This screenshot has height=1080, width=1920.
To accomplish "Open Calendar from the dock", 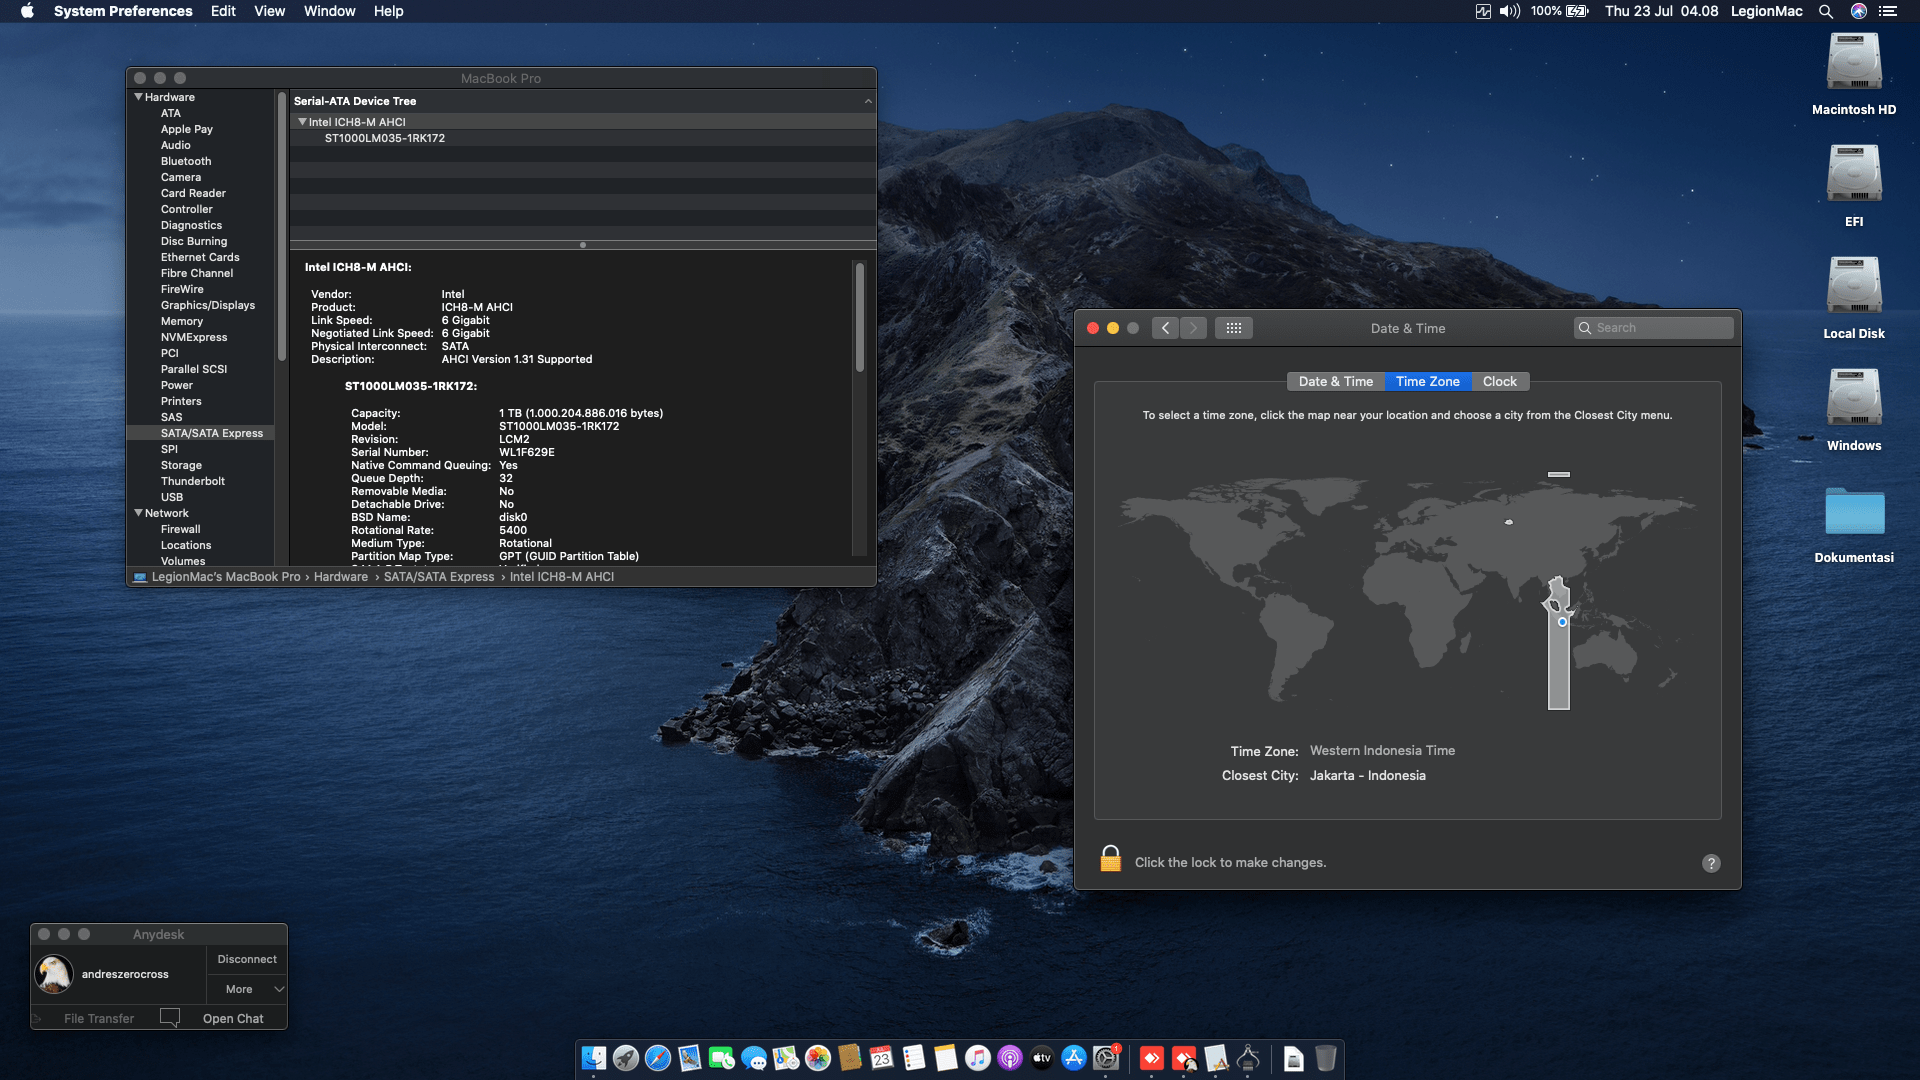I will click(882, 1058).
